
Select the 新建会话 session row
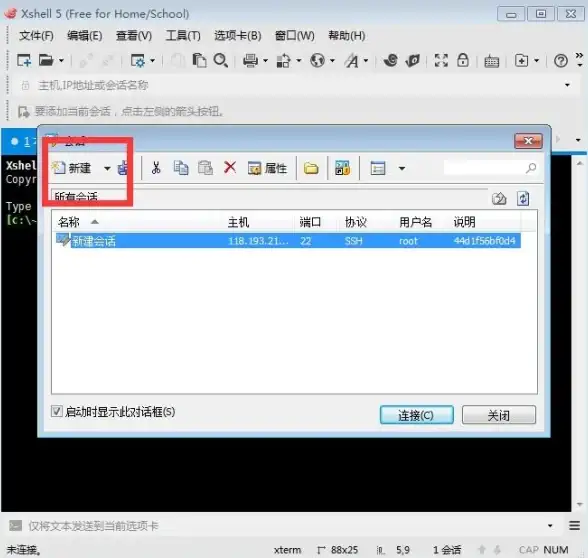pos(288,240)
